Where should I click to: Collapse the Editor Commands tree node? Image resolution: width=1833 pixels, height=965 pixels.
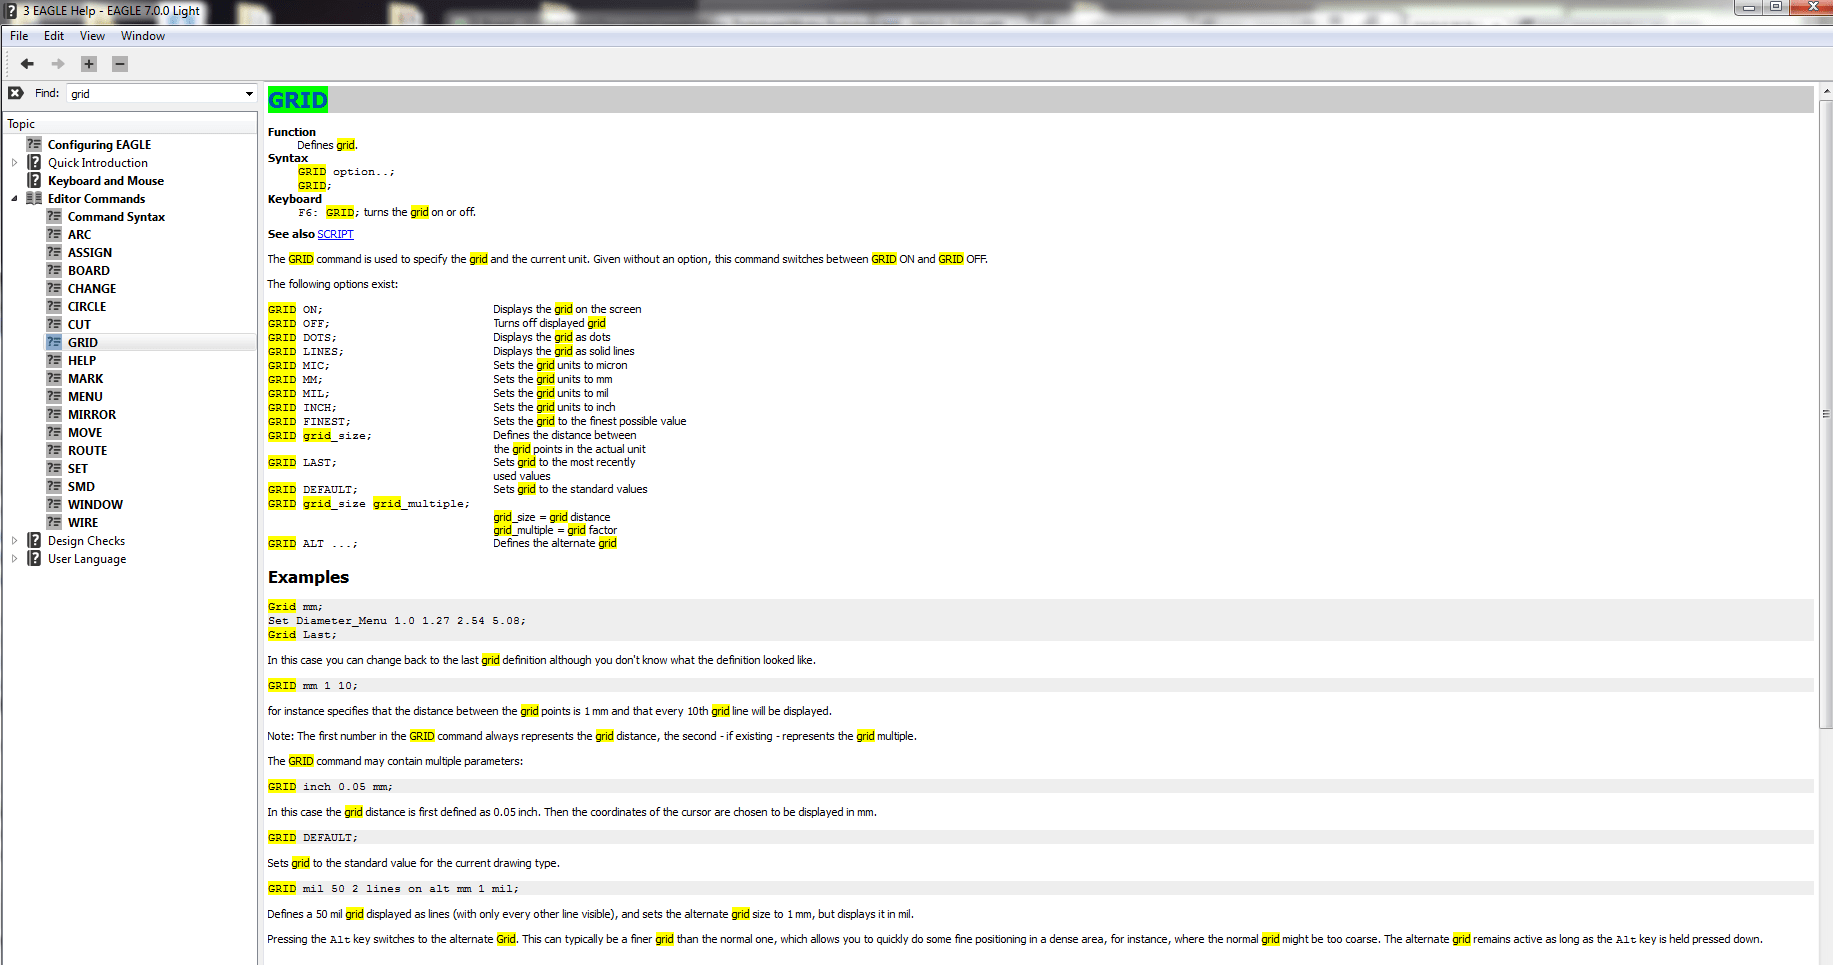tap(14, 198)
